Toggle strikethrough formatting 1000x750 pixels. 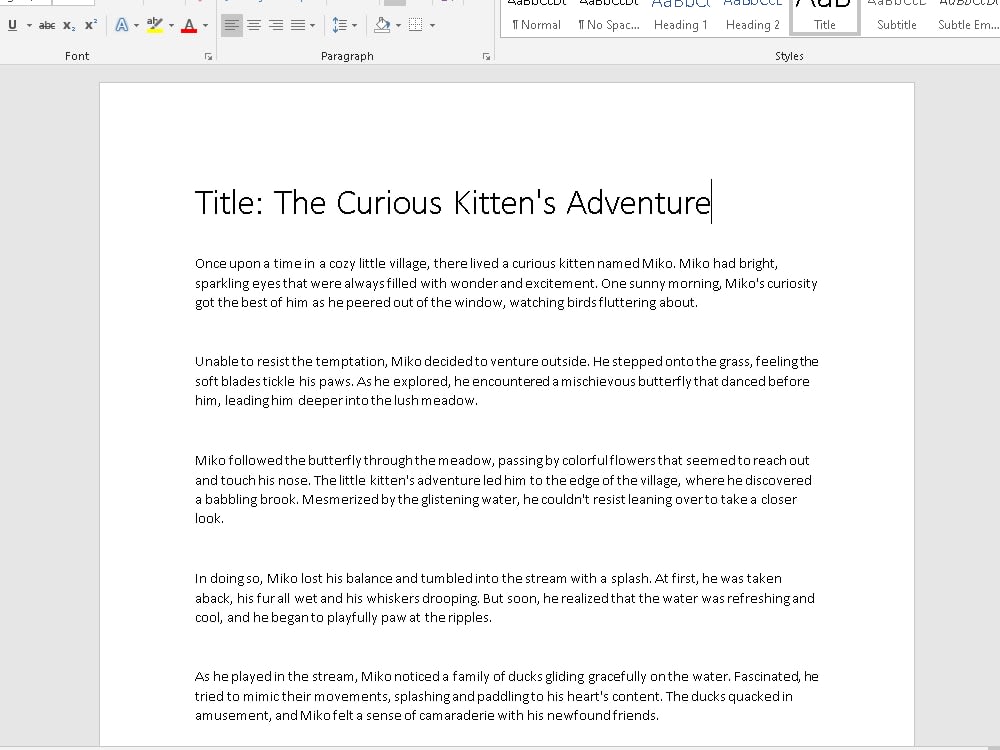coord(47,26)
